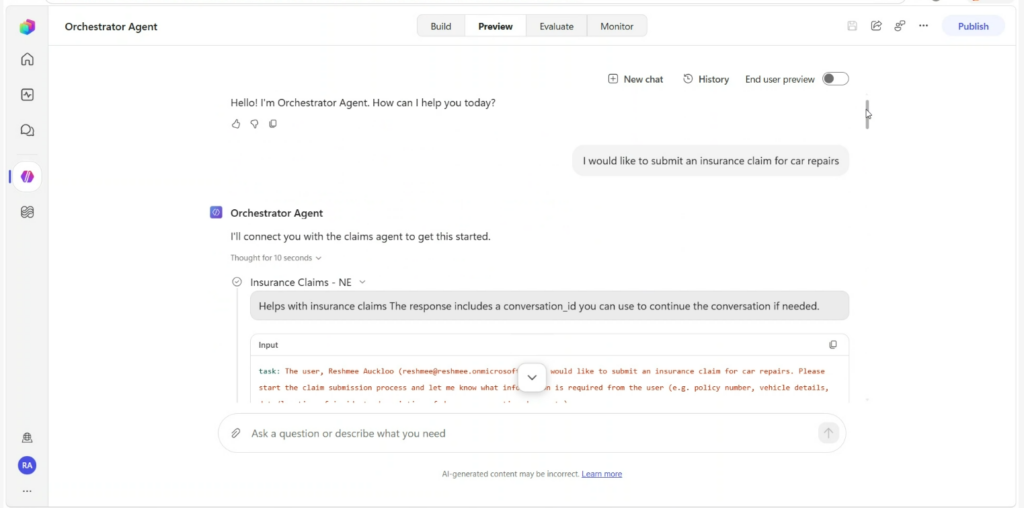Give thumbs up to greeting message
The width and height of the screenshot is (1024, 508).
coord(236,123)
